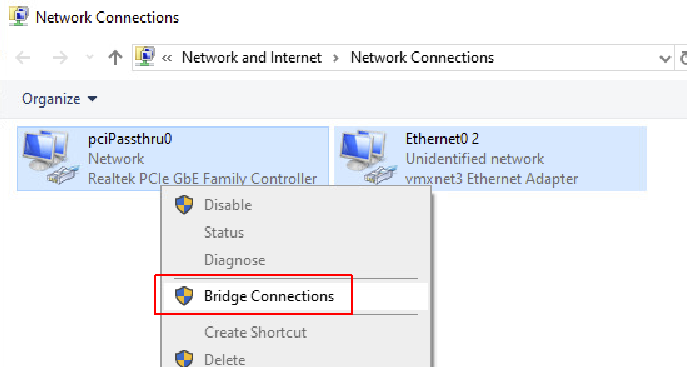Screen dimensions: 687x367
Task: Go up one folder level with the up arrow
Action: click(115, 57)
